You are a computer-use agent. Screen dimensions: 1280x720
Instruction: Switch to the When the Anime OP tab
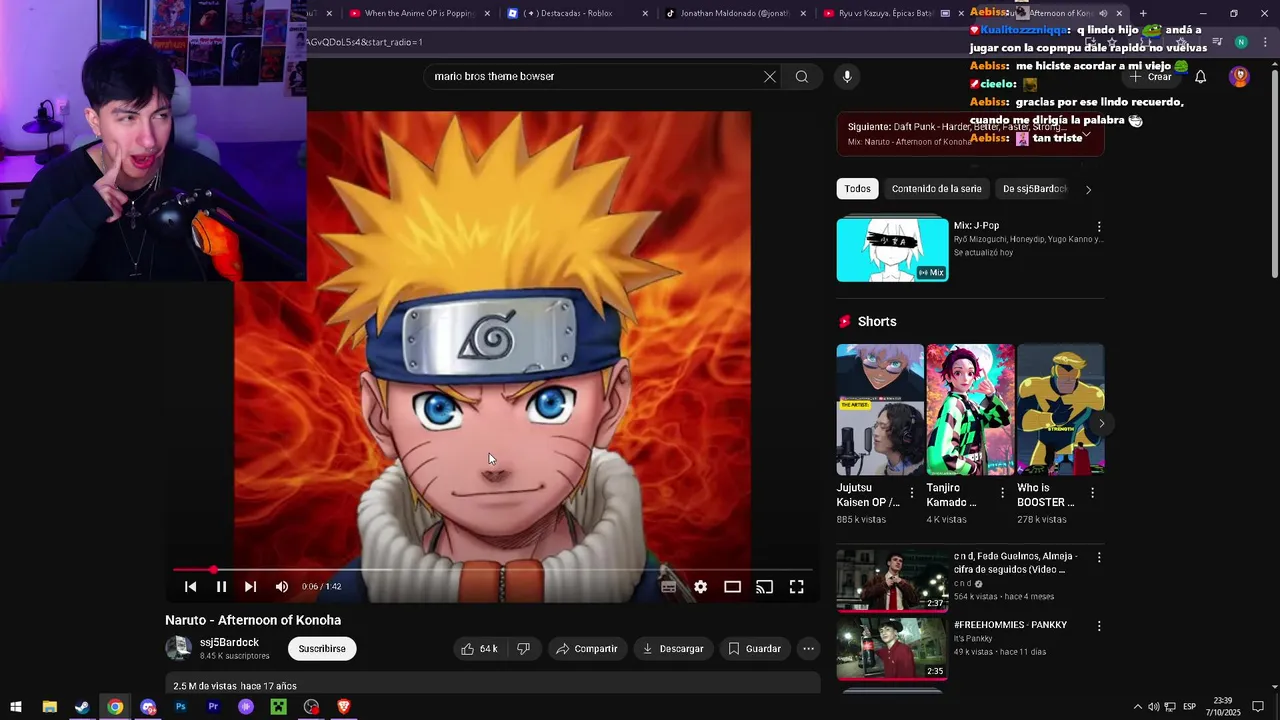point(418,13)
